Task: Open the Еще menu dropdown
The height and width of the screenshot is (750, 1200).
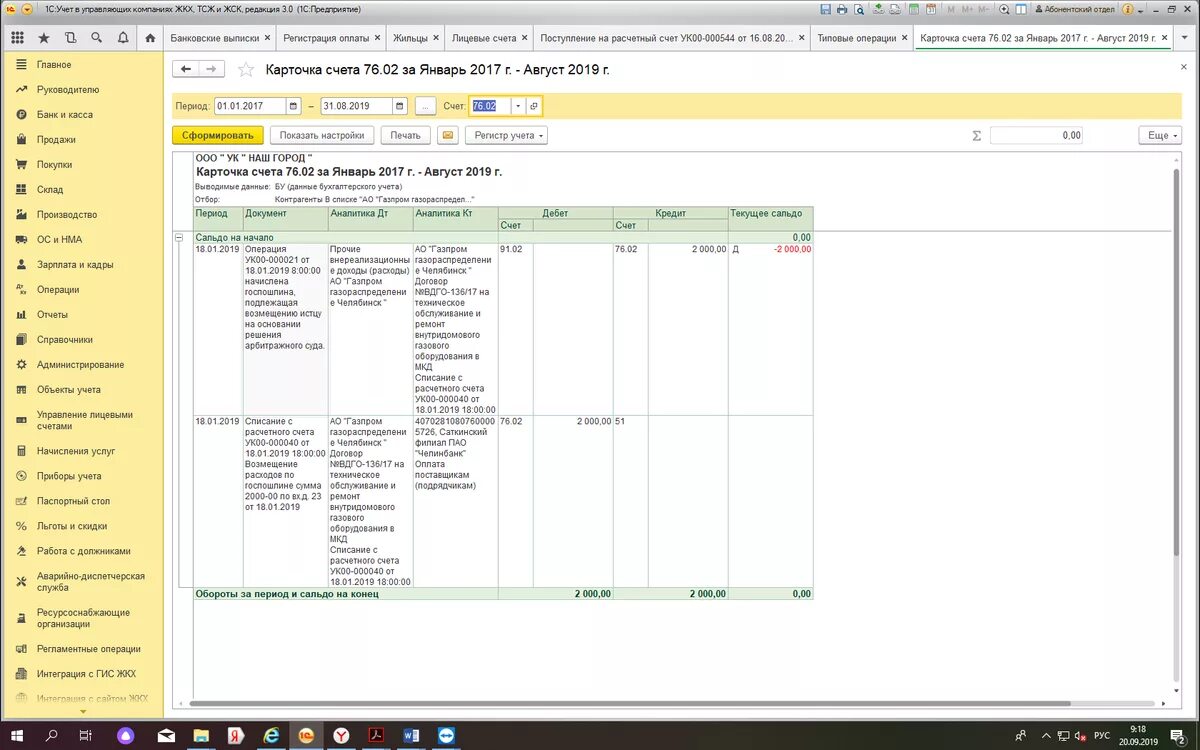Action: (x=1160, y=135)
